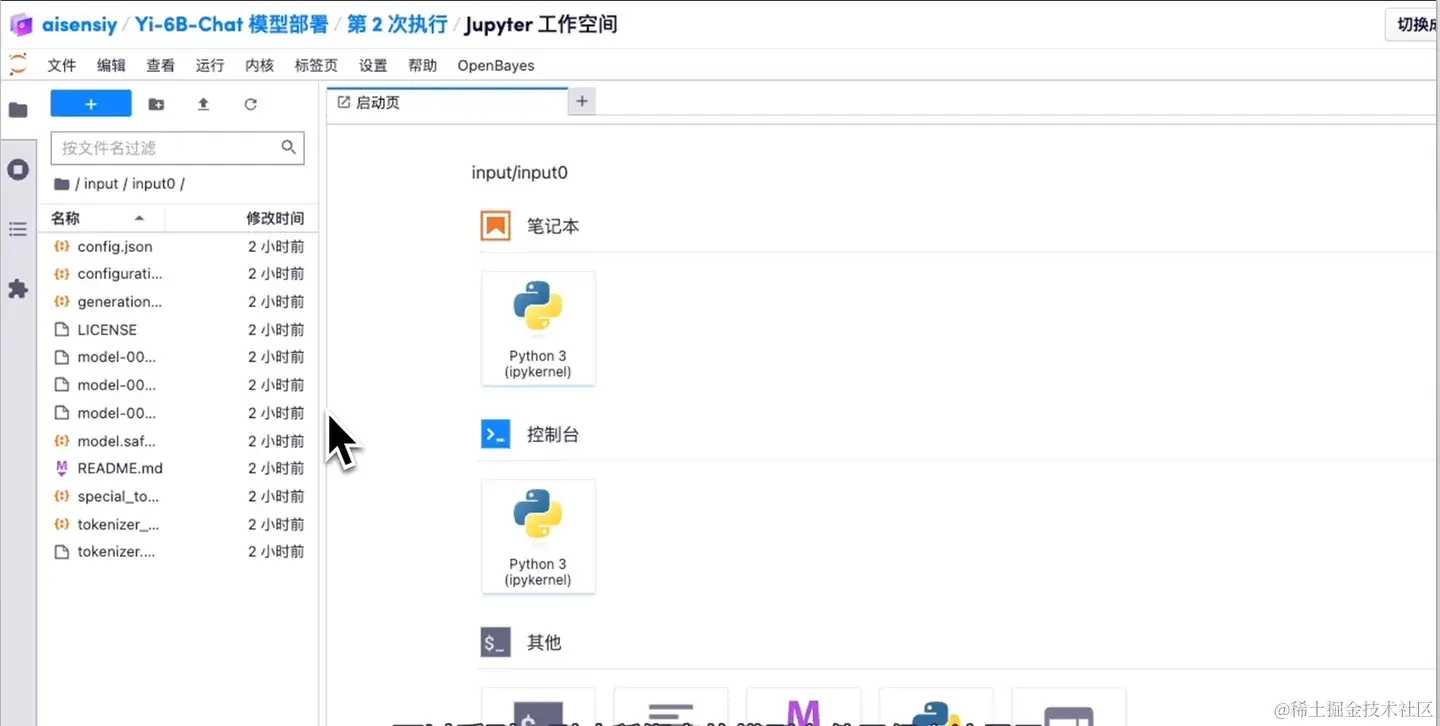Select config.json in file list
This screenshot has width=1440, height=726.
tap(178, 246)
